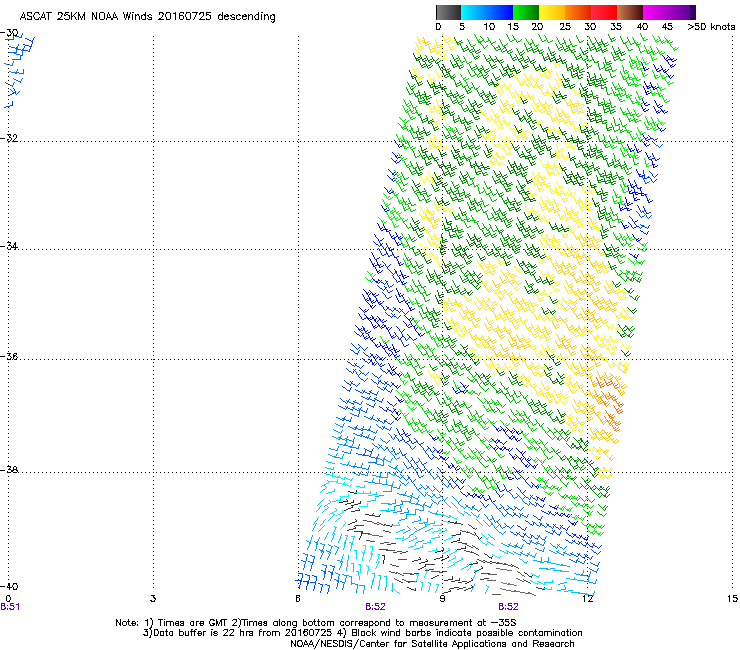Click the color scale label '10'
The image size is (740, 650).
489,27
